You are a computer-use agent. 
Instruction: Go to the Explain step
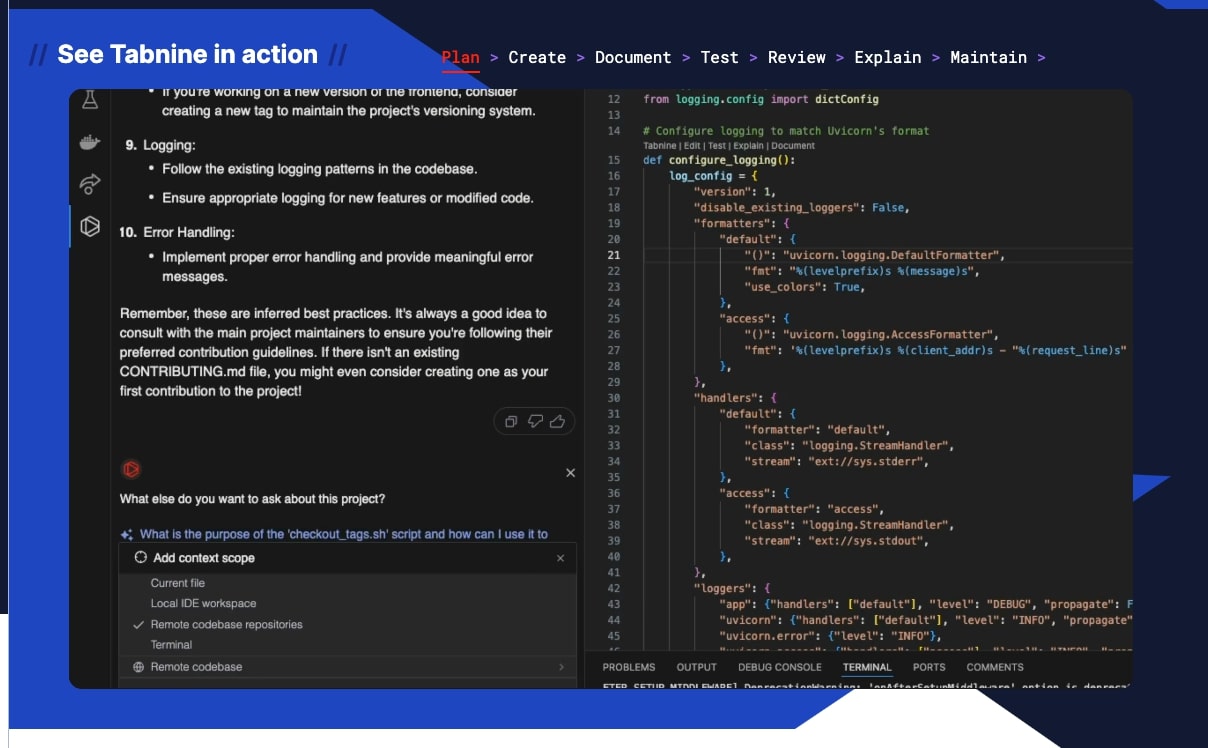[888, 57]
